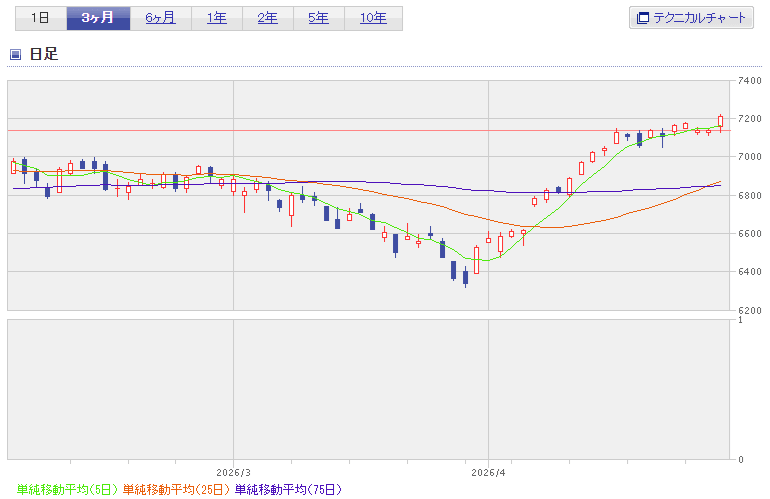The width and height of the screenshot is (770, 499).
Task: Click the 6800 price axis label
Action: [x=750, y=195]
